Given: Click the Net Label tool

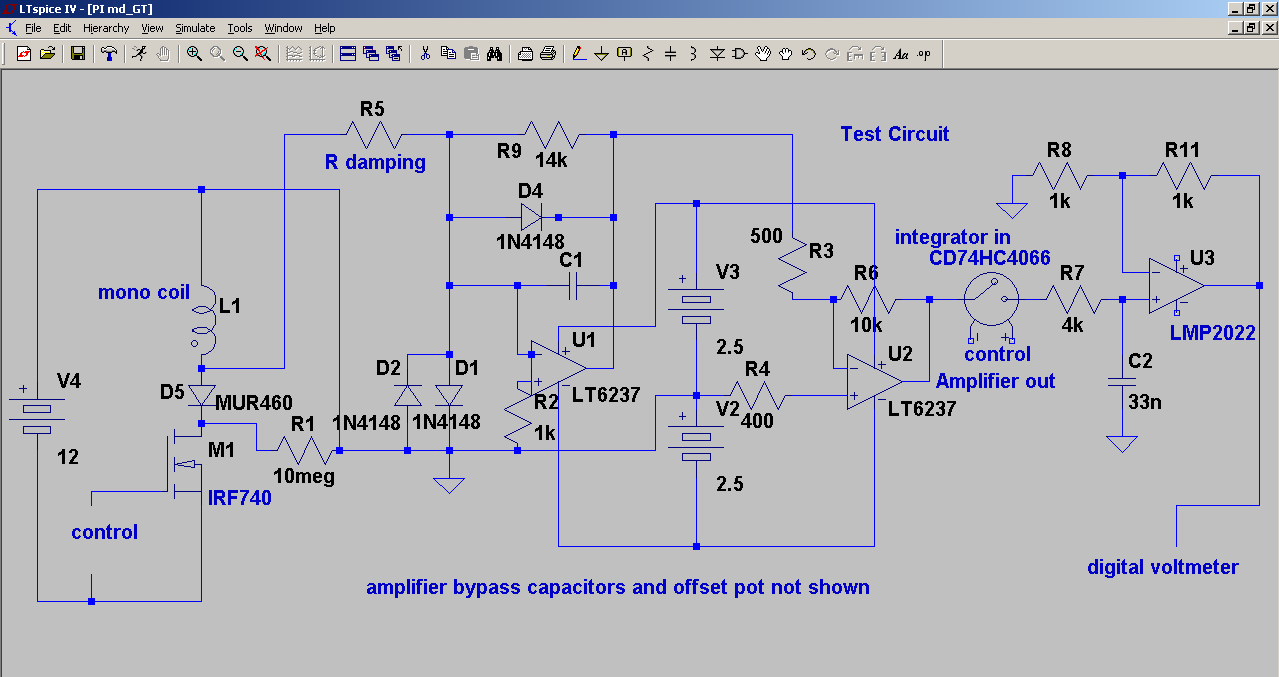Looking at the screenshot, I should click(x=625, y=54).
